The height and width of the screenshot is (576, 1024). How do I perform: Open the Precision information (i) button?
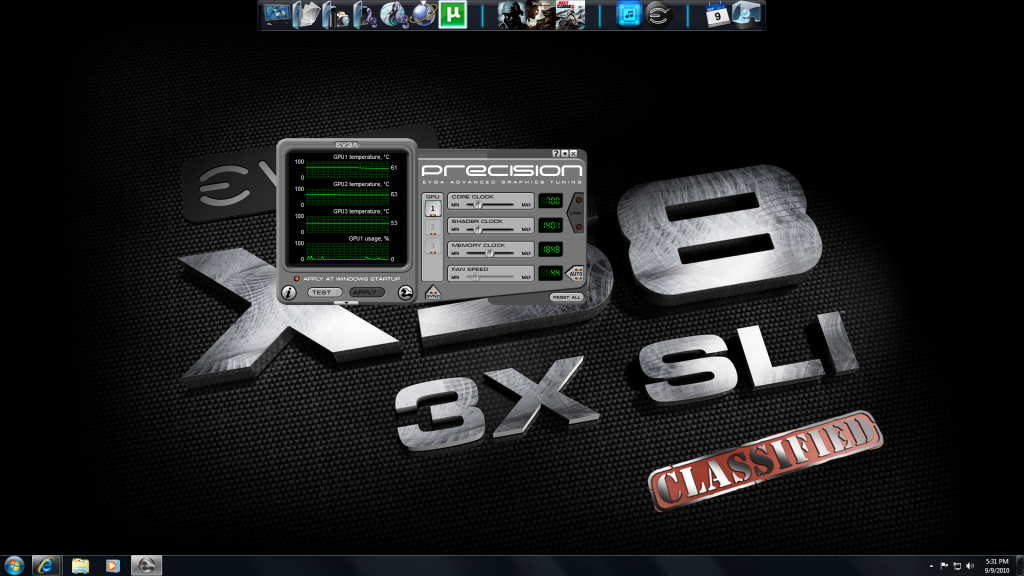coord(288,293)
